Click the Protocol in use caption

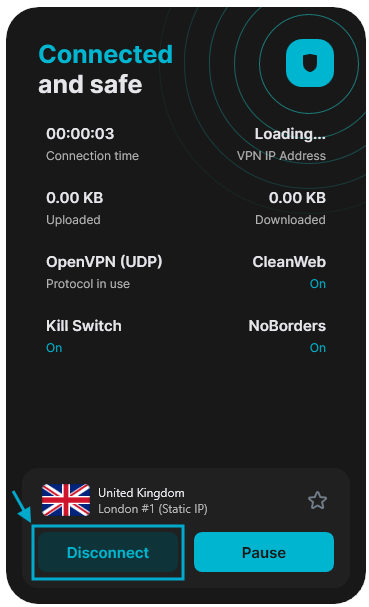point(88,284)
